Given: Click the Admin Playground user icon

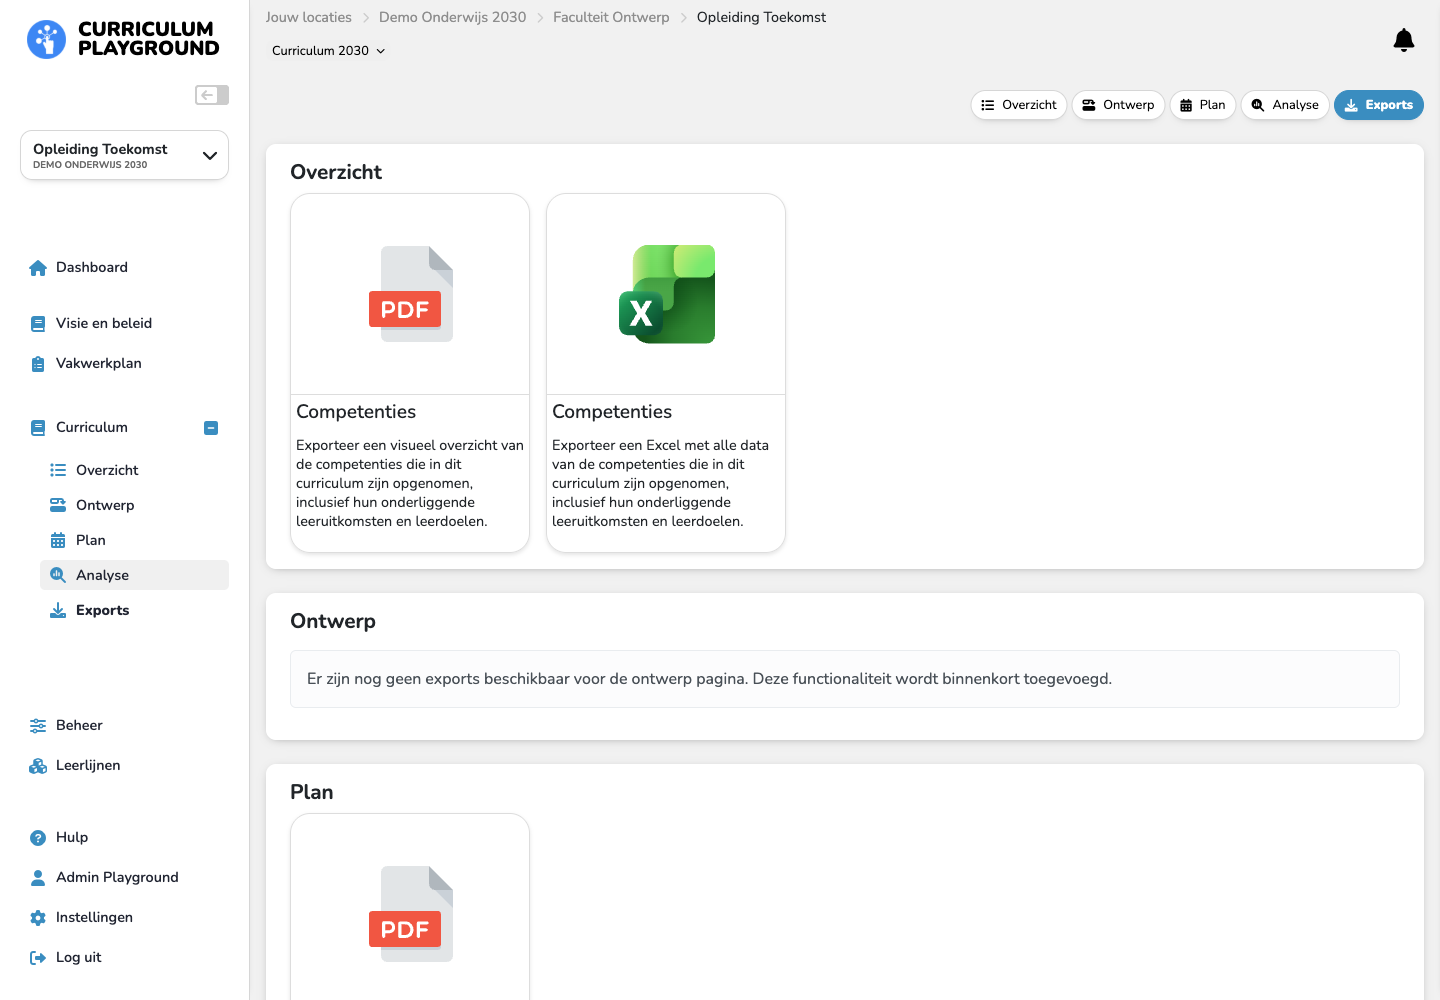Looking at the screenshot, I should pyautogui.click(x=38, y=878).
